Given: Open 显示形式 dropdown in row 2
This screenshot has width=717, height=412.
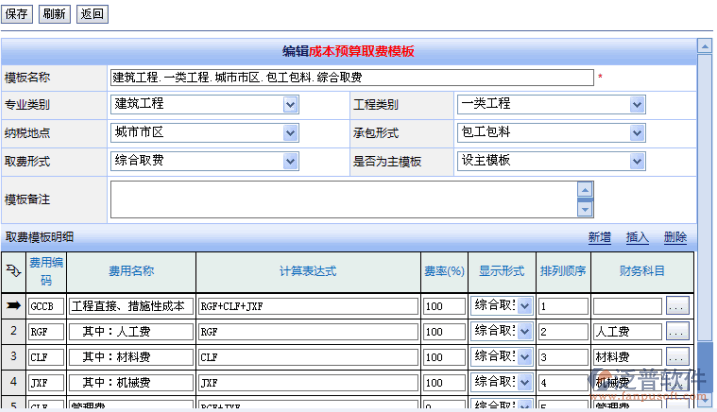Looking at the screenshot, I should (x=524, y=331).
